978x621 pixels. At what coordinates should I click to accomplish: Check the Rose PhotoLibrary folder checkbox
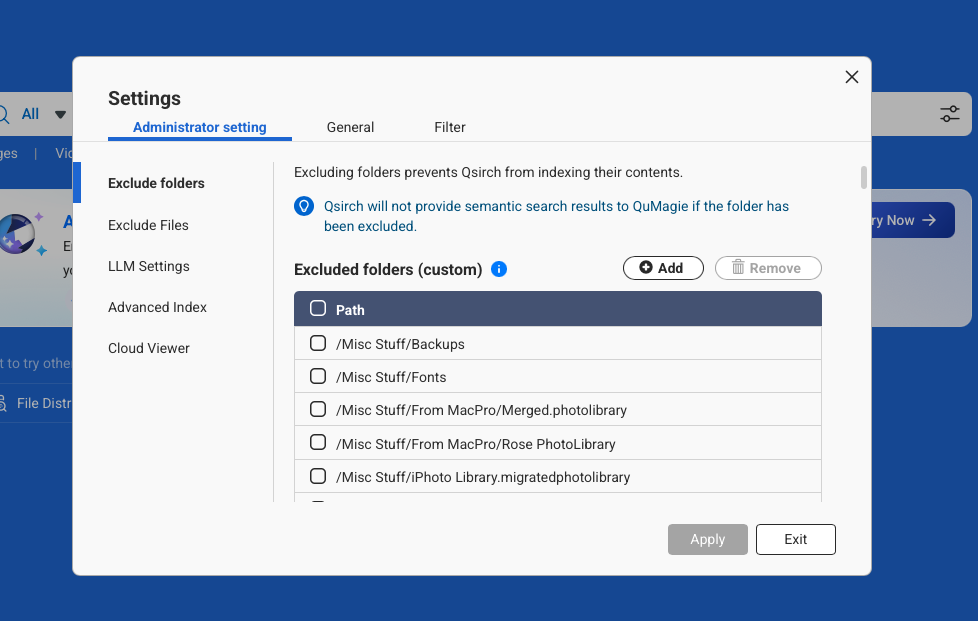pos(318,442)
